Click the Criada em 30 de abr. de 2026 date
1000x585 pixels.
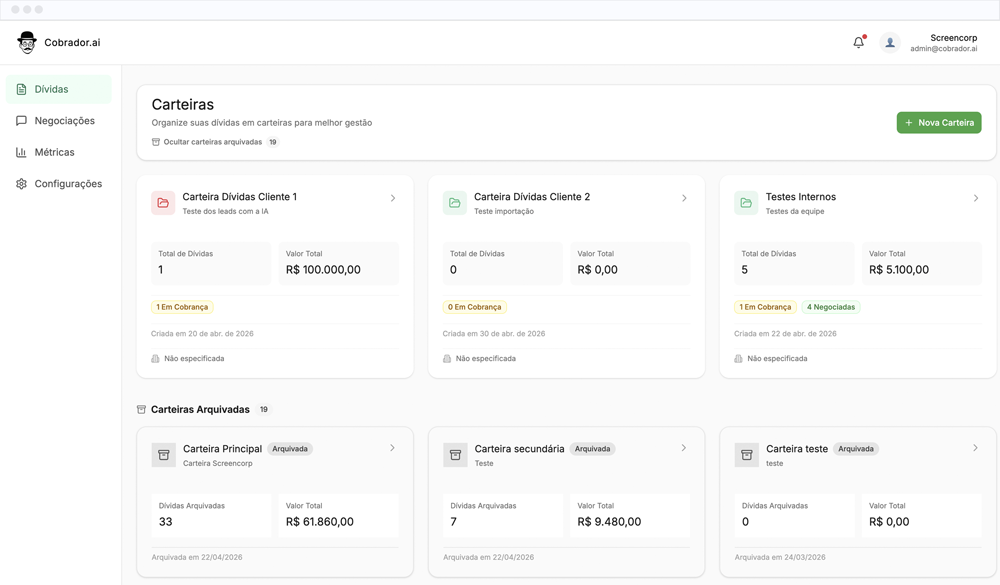tap(494, 334)
